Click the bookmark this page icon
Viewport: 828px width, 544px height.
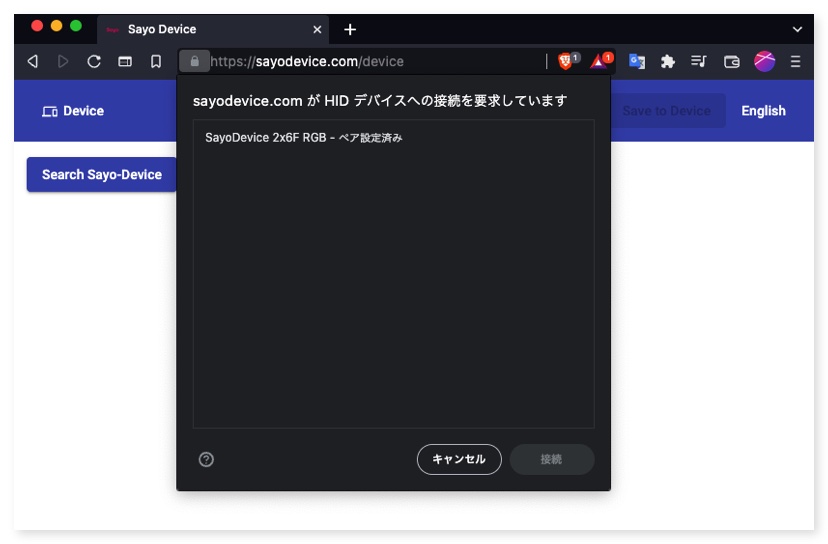[x=156, y=61]
